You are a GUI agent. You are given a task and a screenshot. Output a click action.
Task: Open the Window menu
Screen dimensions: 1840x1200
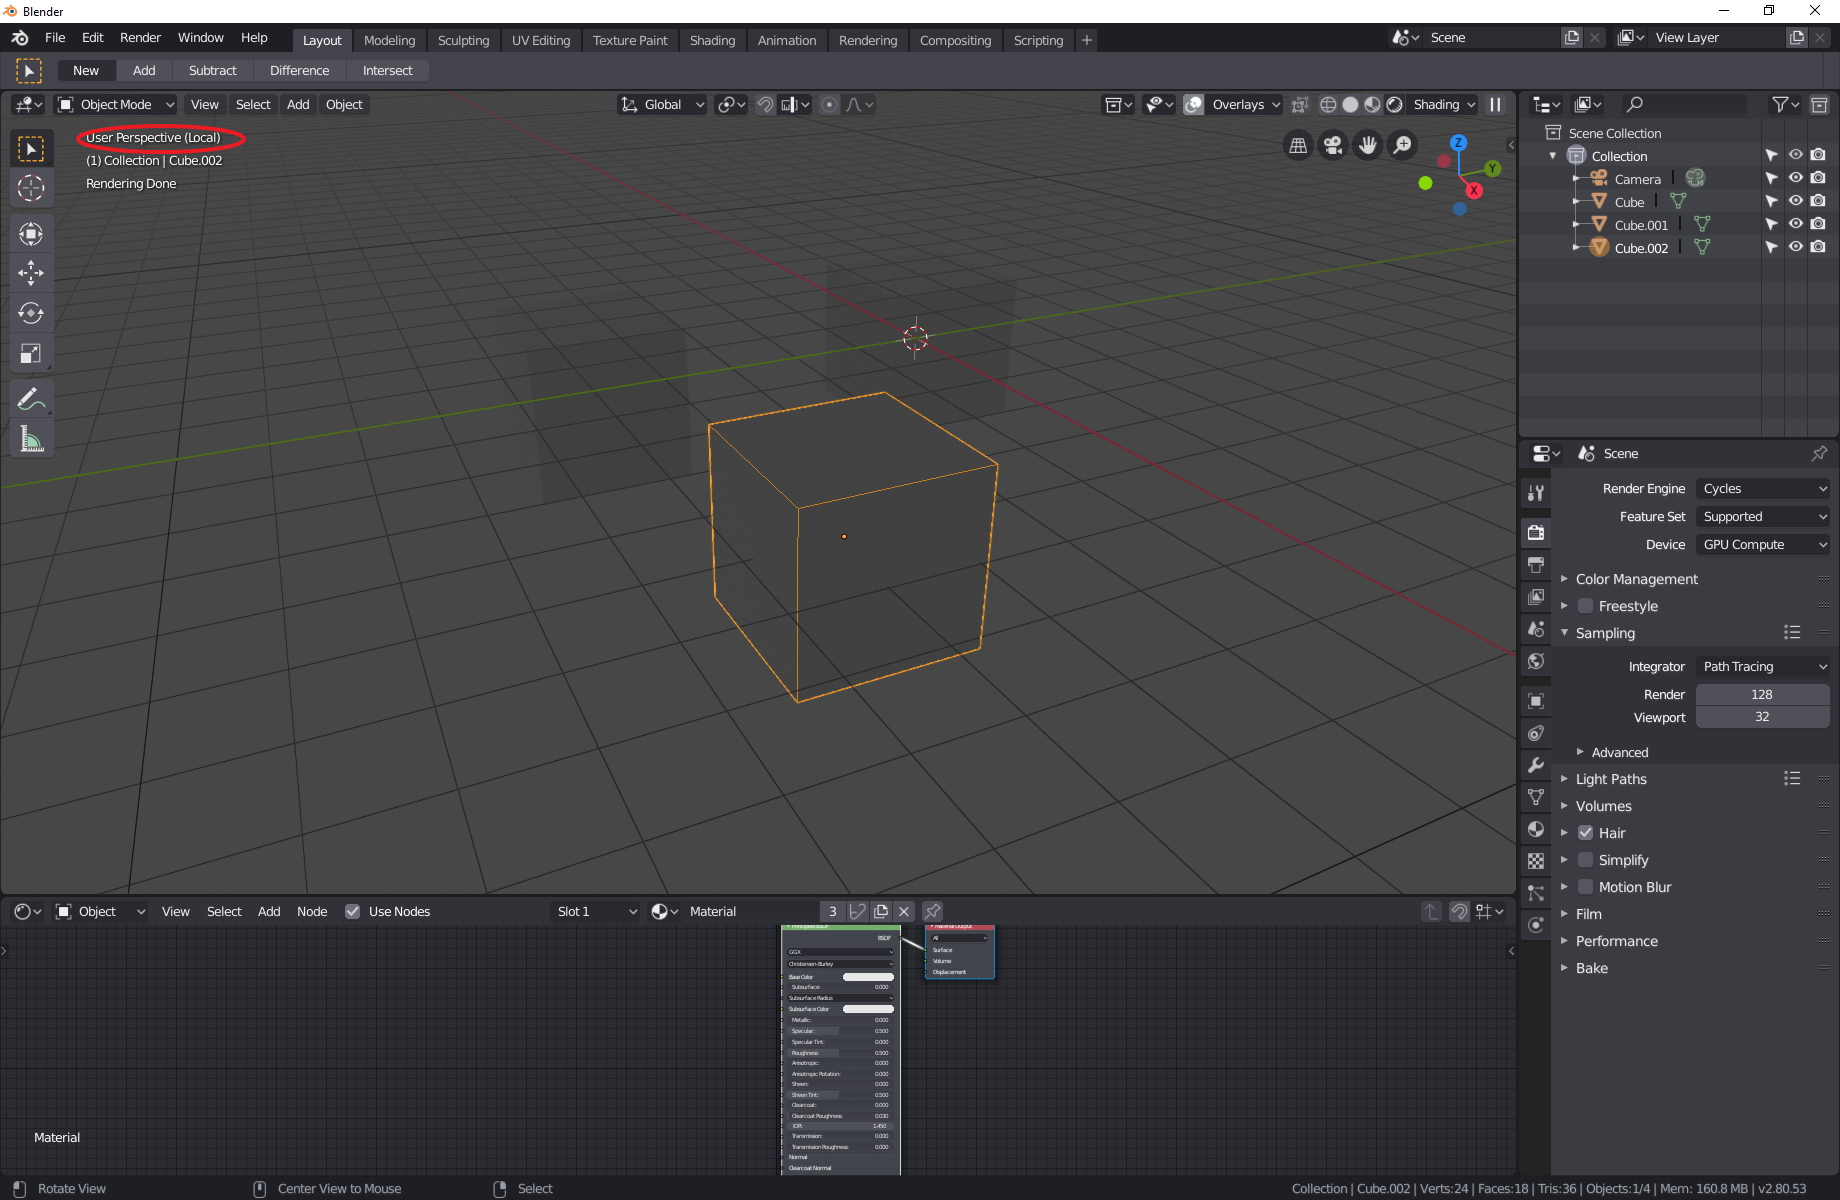click(x=200, y=37)
